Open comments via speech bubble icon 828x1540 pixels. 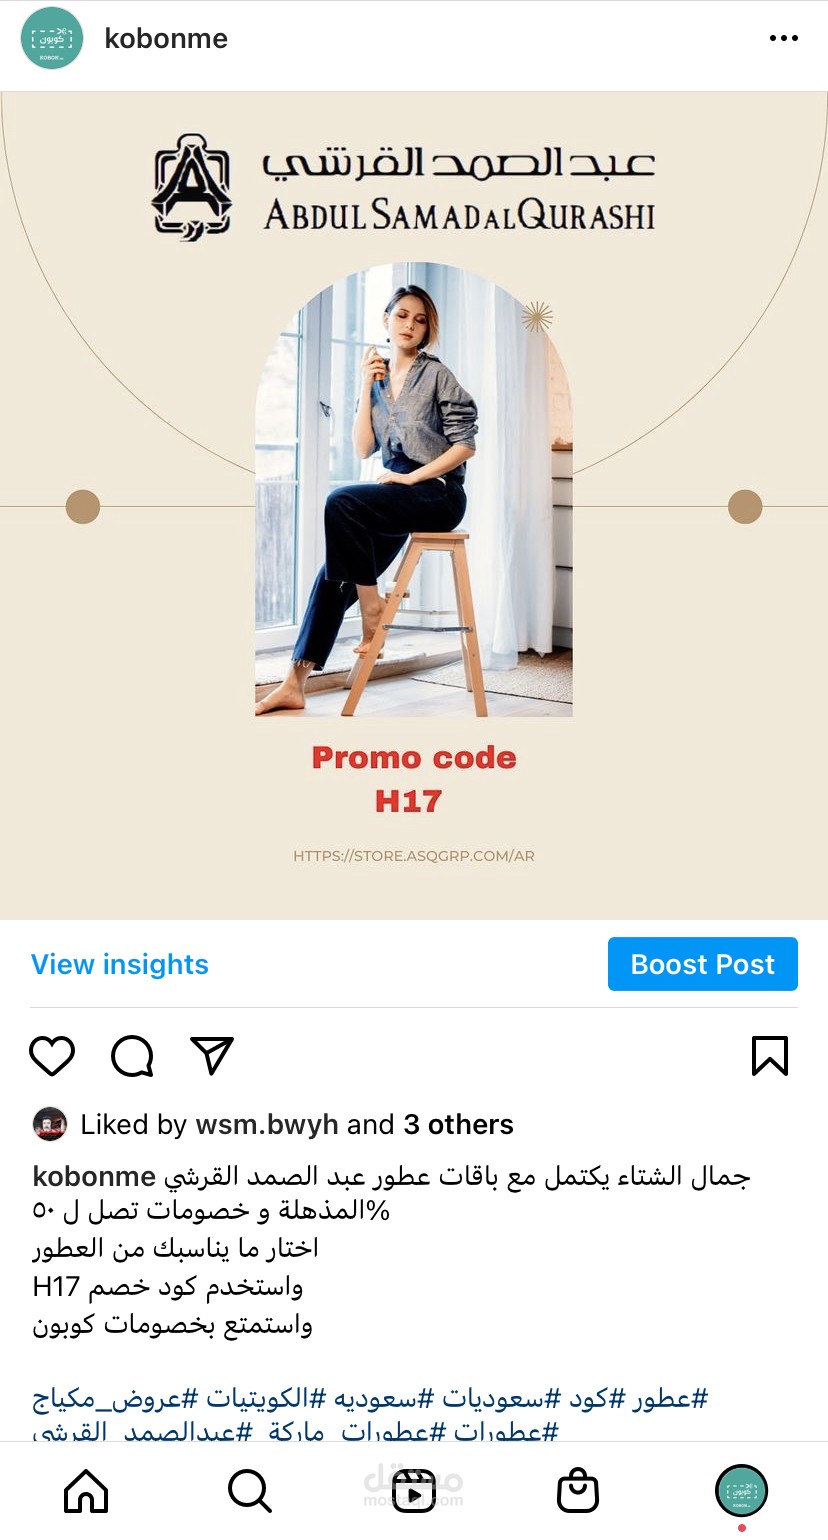132,1056
